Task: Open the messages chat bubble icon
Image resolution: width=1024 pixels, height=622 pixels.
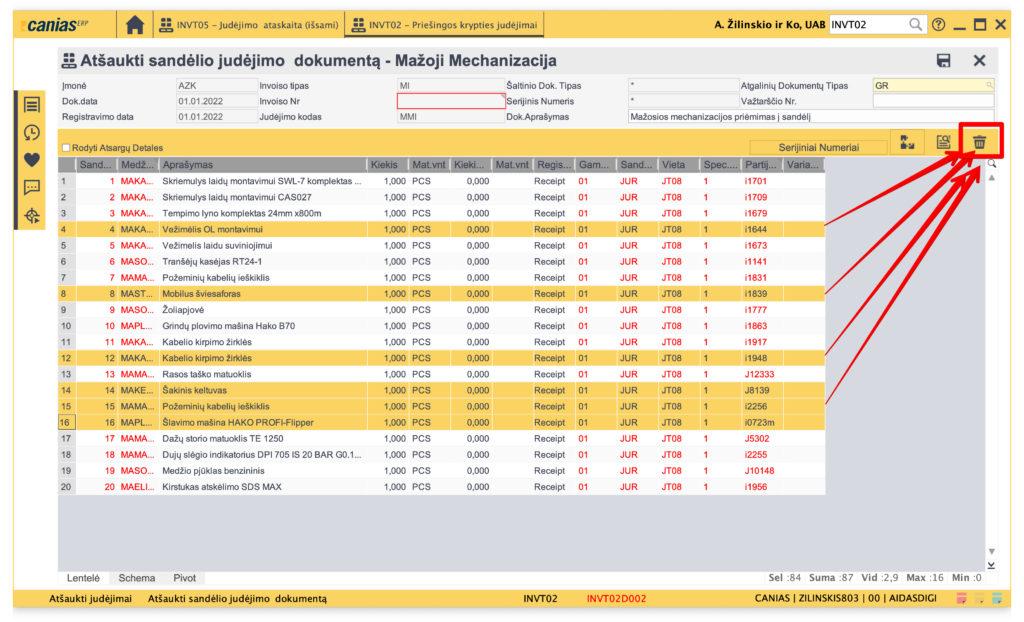Action: [32, 188]
